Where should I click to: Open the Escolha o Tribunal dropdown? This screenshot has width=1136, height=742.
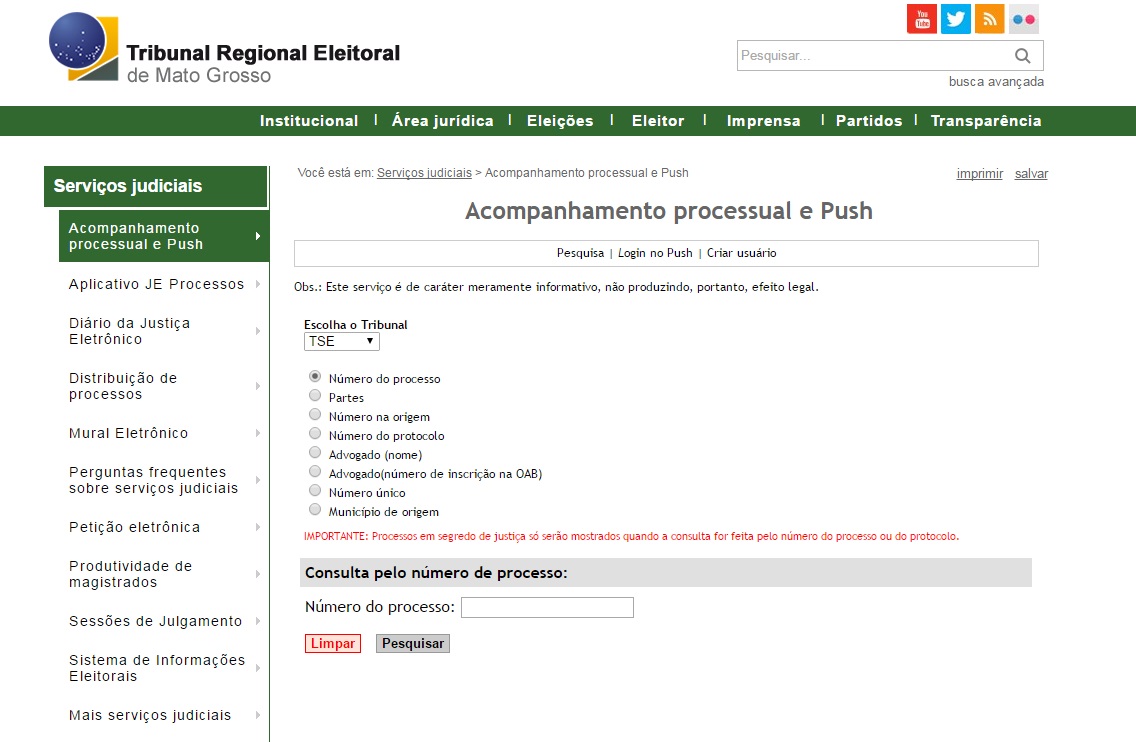tap(342, 342)
